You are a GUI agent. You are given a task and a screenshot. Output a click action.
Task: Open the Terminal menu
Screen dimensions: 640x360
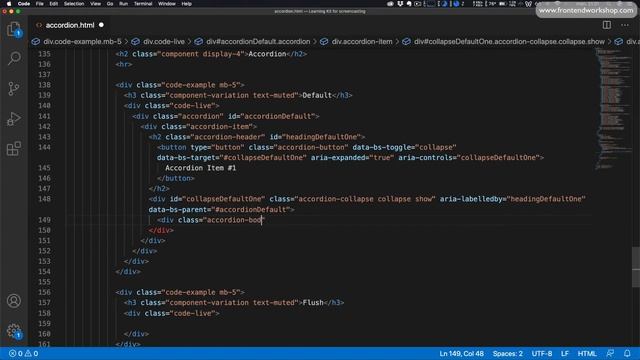(x=143, y=4)
